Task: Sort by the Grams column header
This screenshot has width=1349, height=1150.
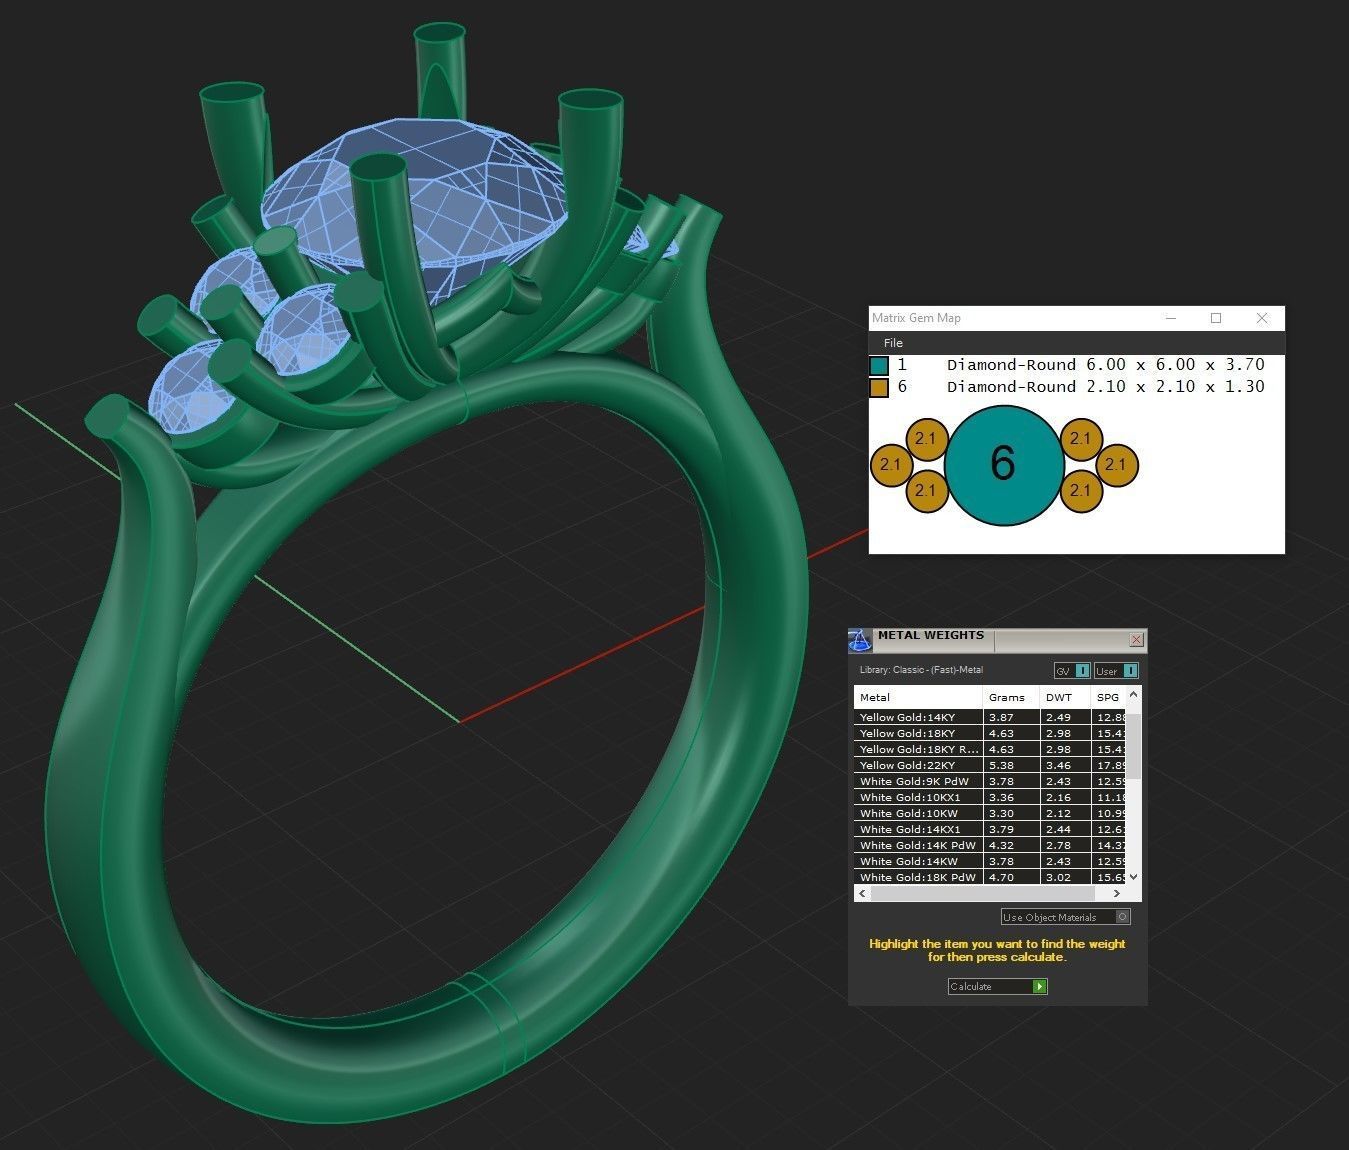Action: click(1011, 697)
